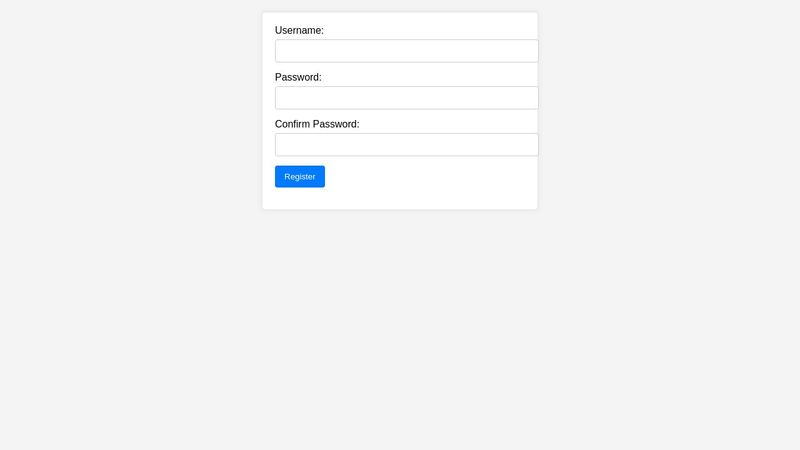Submit the registration form with Register

pyautogui.click(x=300, y=177)
